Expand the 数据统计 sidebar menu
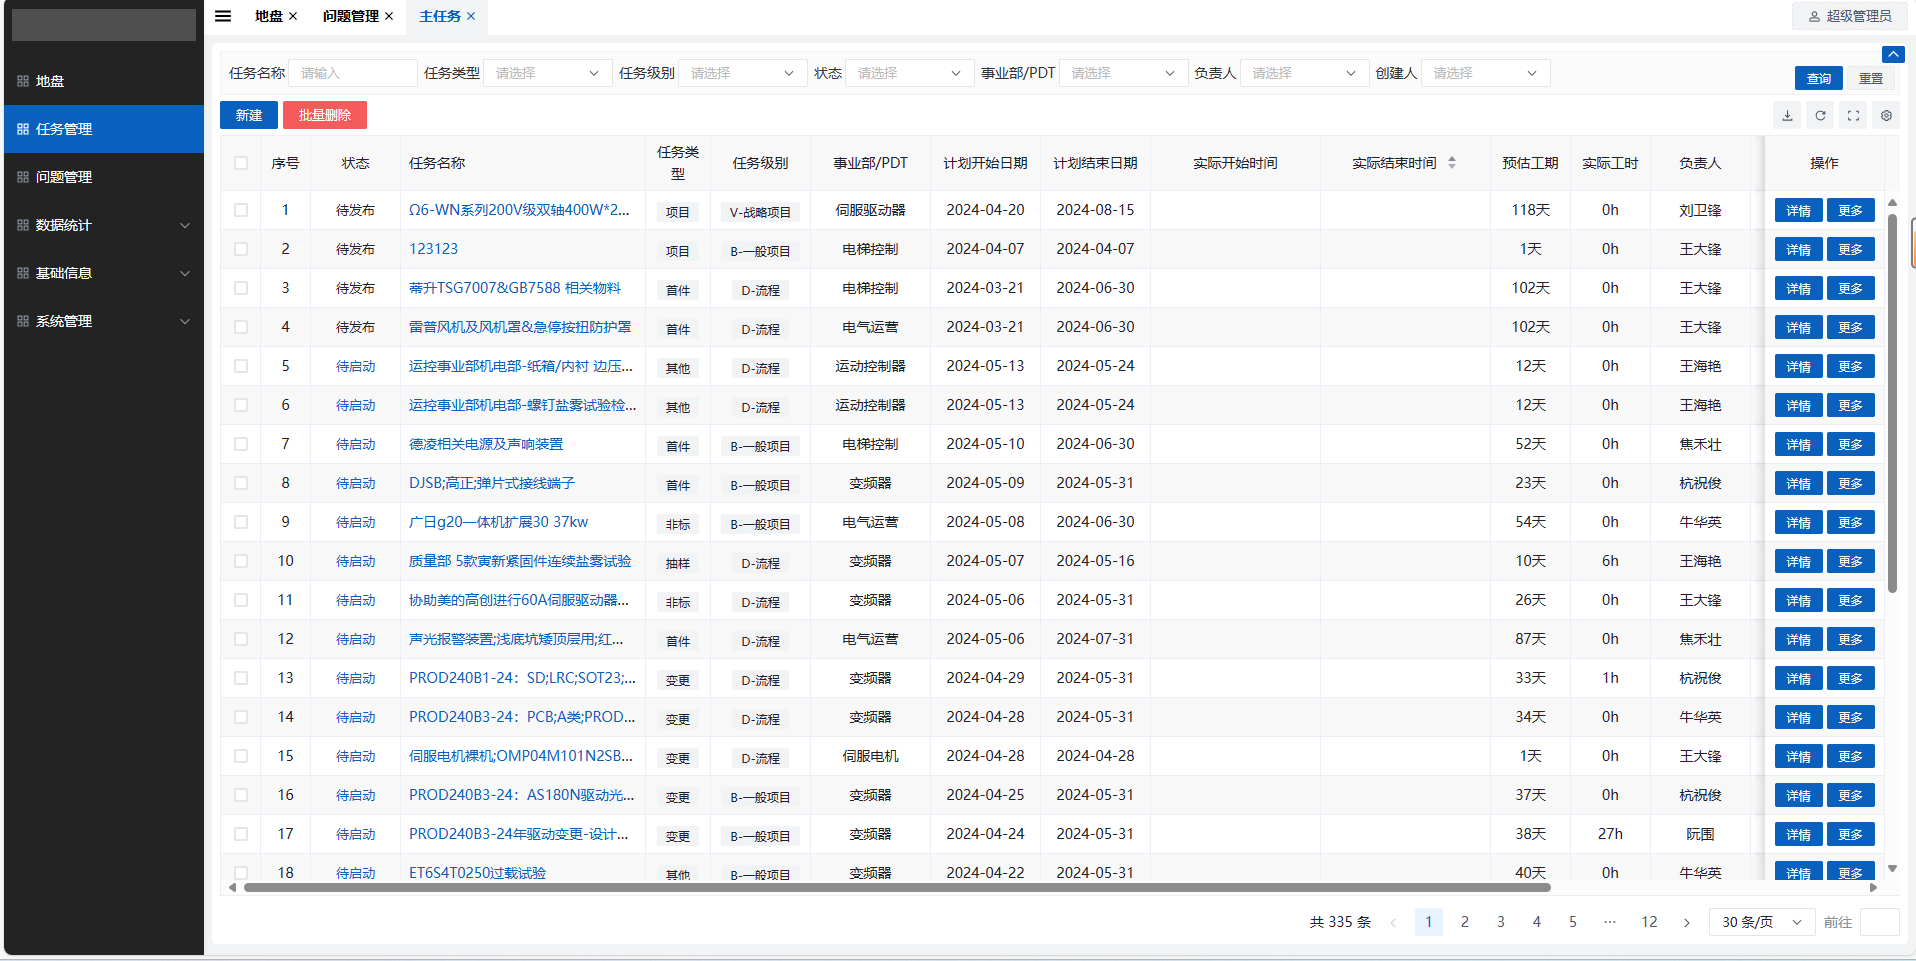Image resolution: width=1916 pixels, height=961 pixels. [x=104, y=225]
